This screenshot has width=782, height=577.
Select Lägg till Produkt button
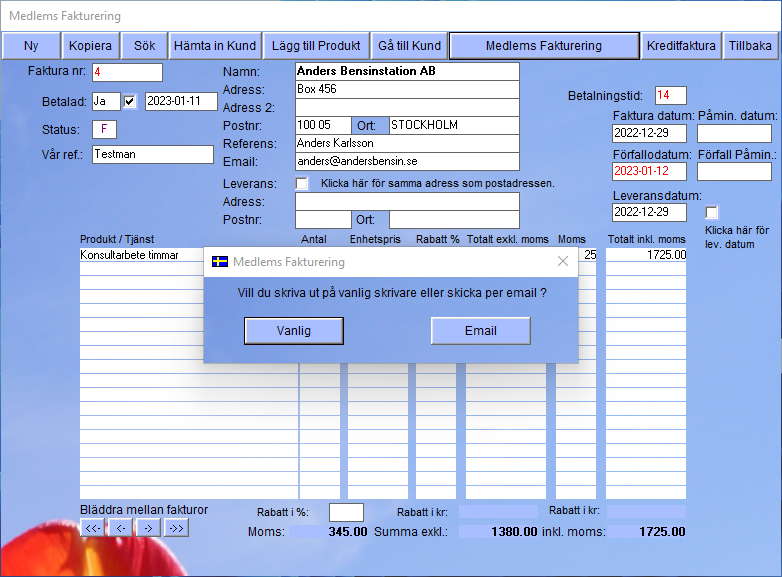(317, 46)
